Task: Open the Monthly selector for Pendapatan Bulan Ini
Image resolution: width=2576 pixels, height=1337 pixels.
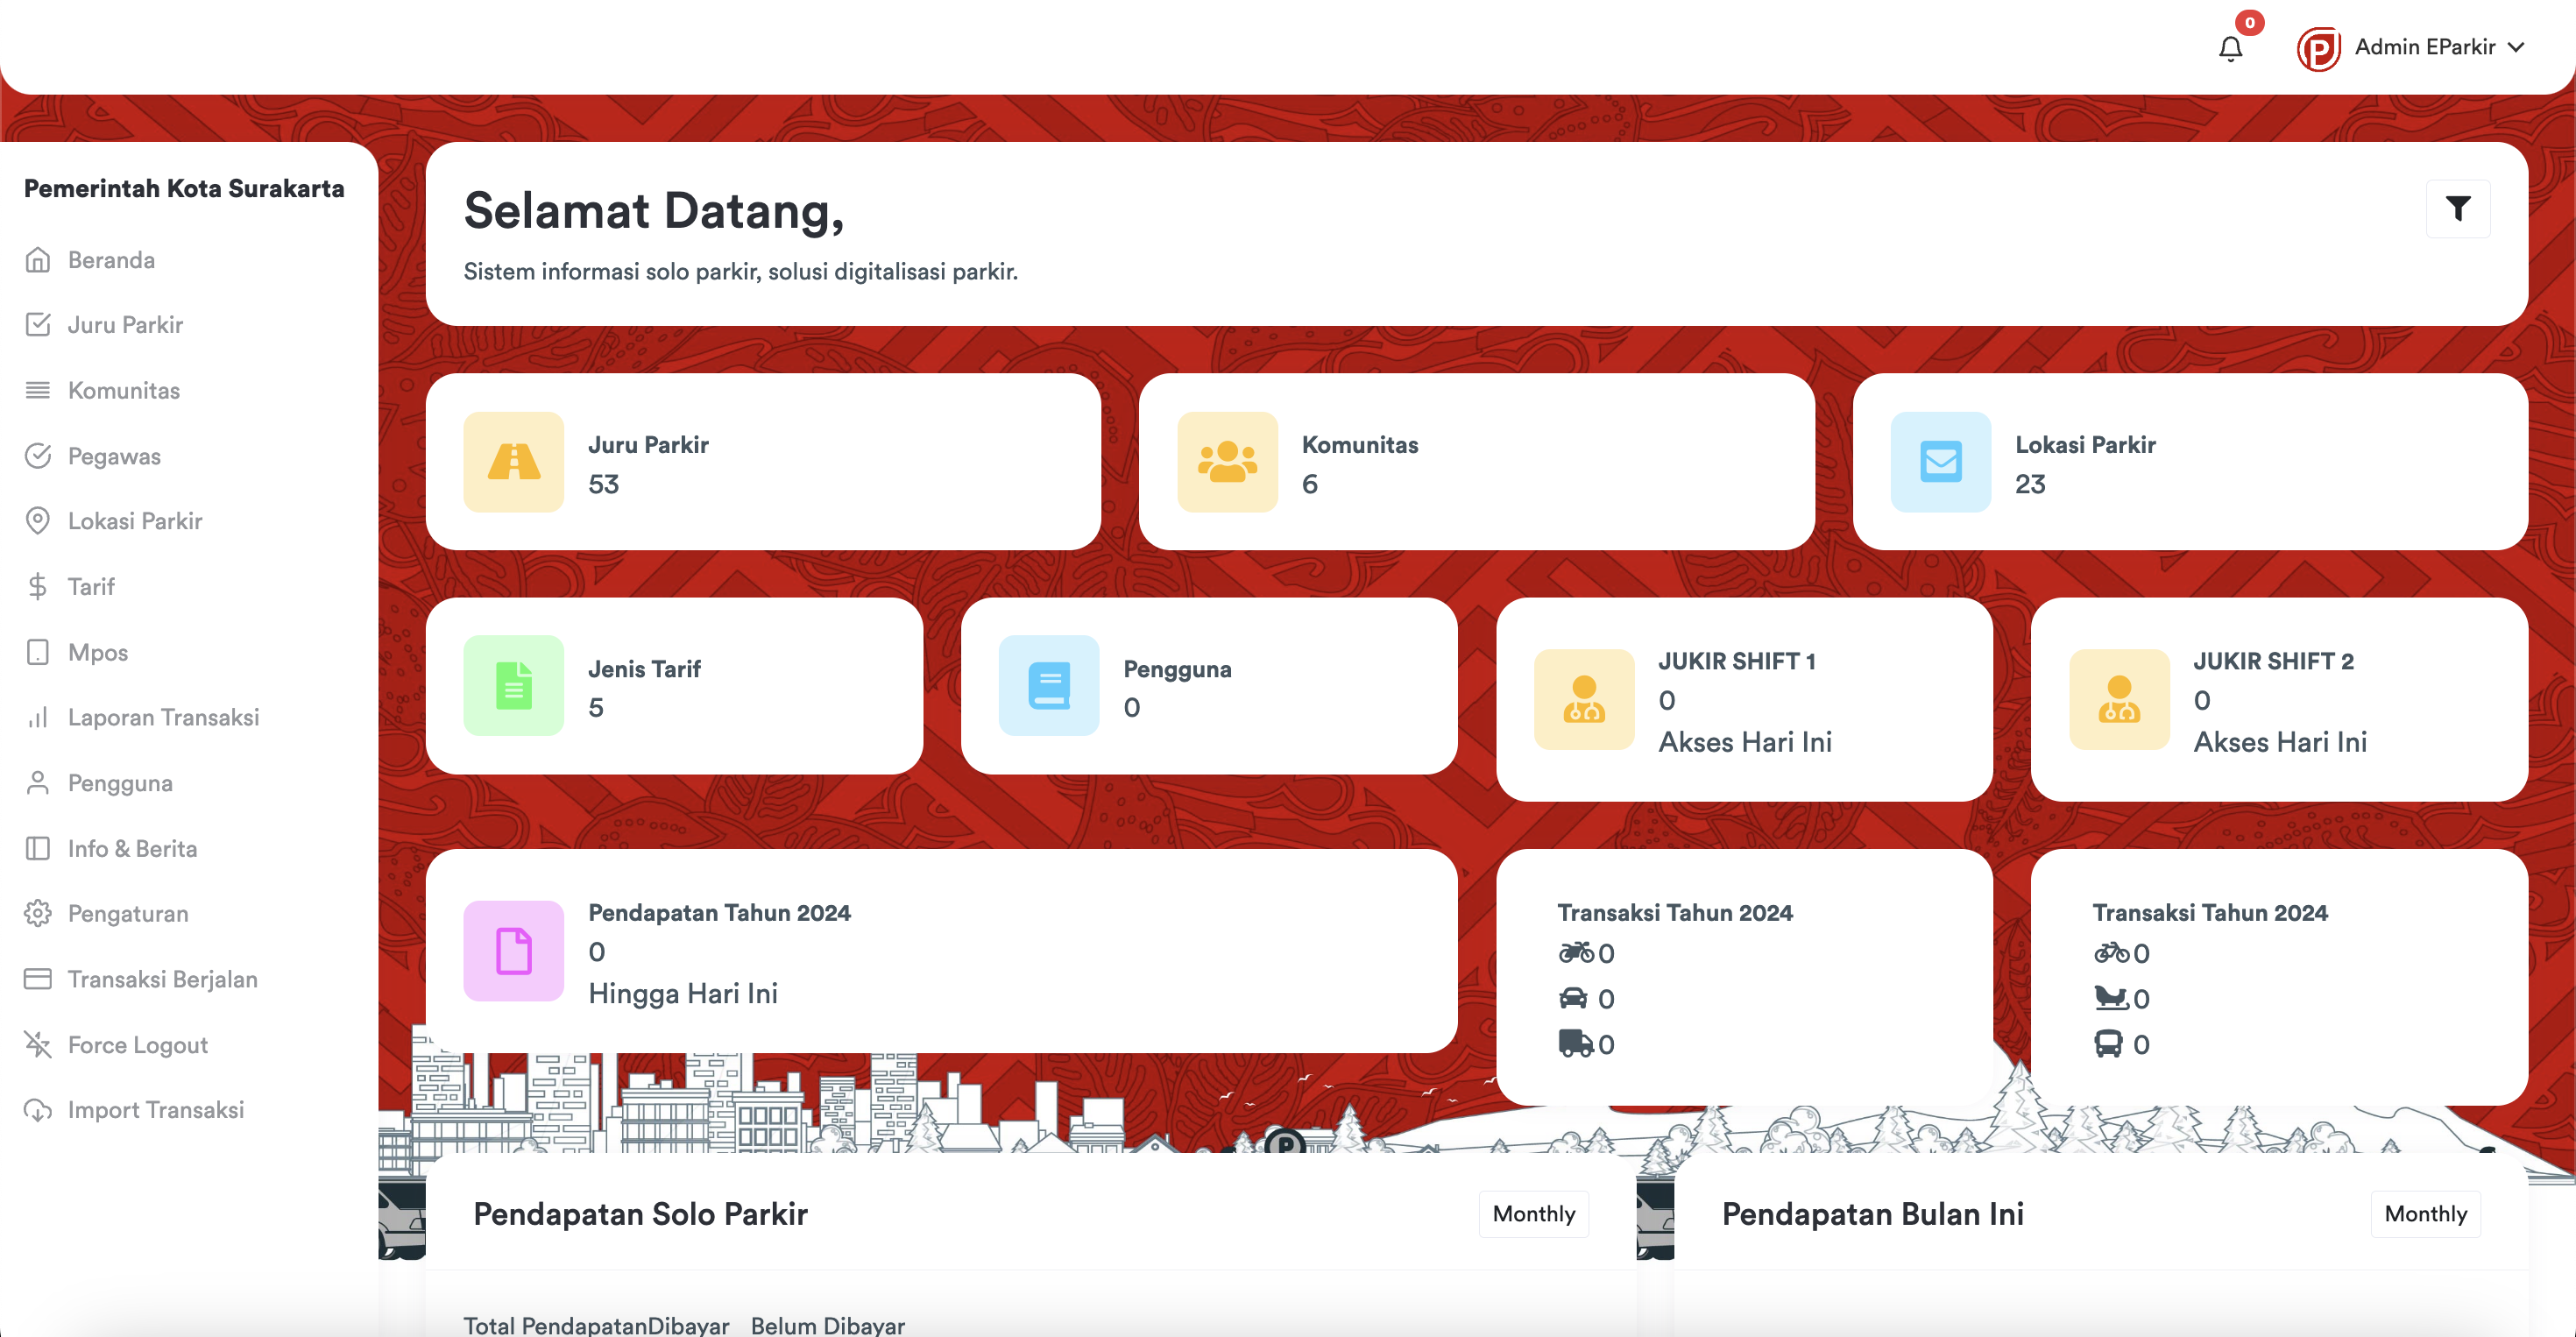Action: coord(2425,1214)
